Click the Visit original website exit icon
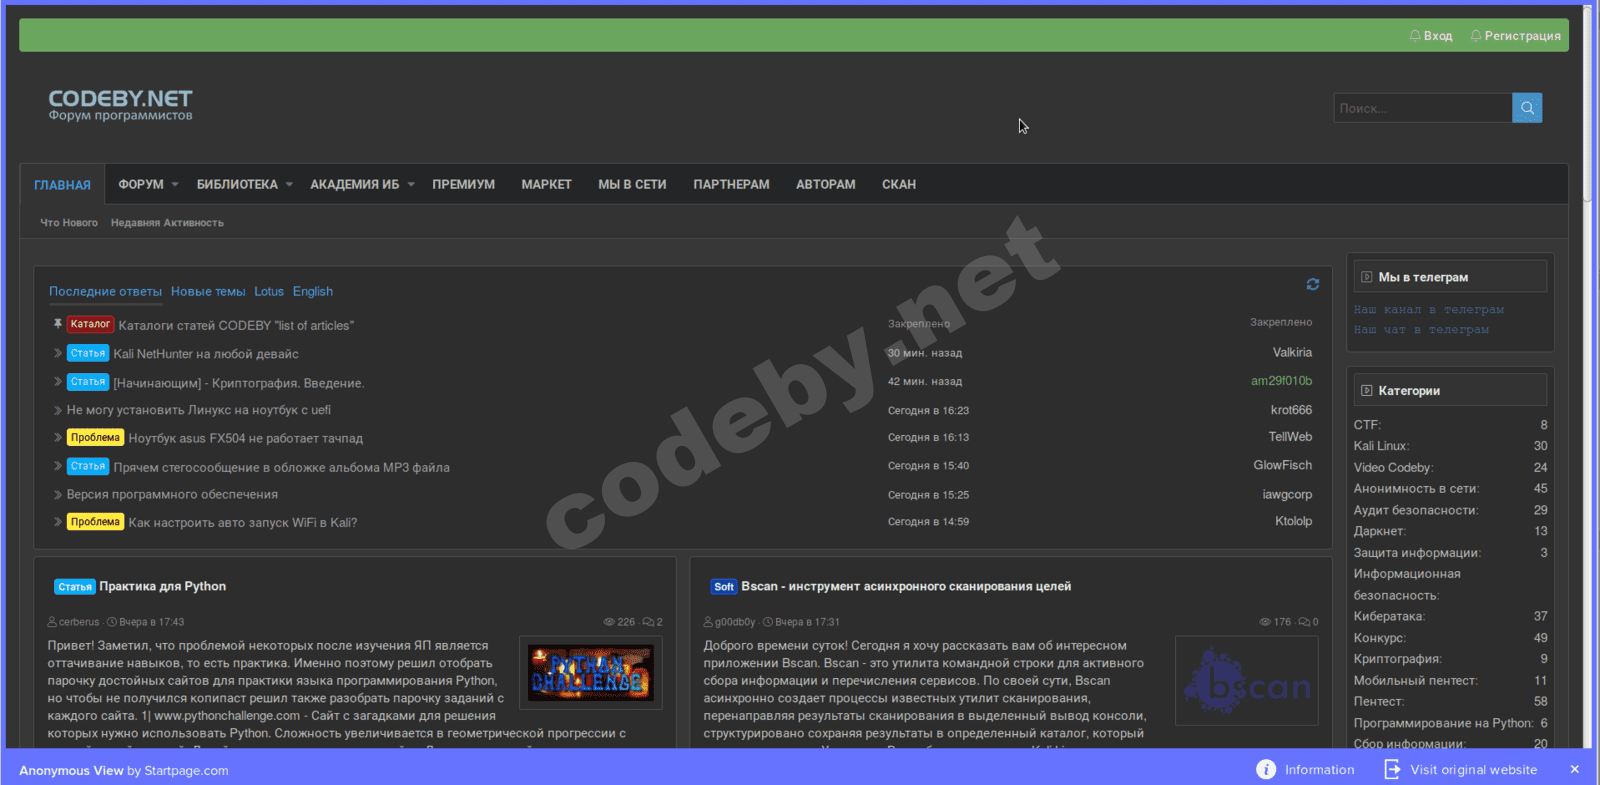Viewport: 1600px width, 785px height. pyautogui.click(x=1392, y=769)
